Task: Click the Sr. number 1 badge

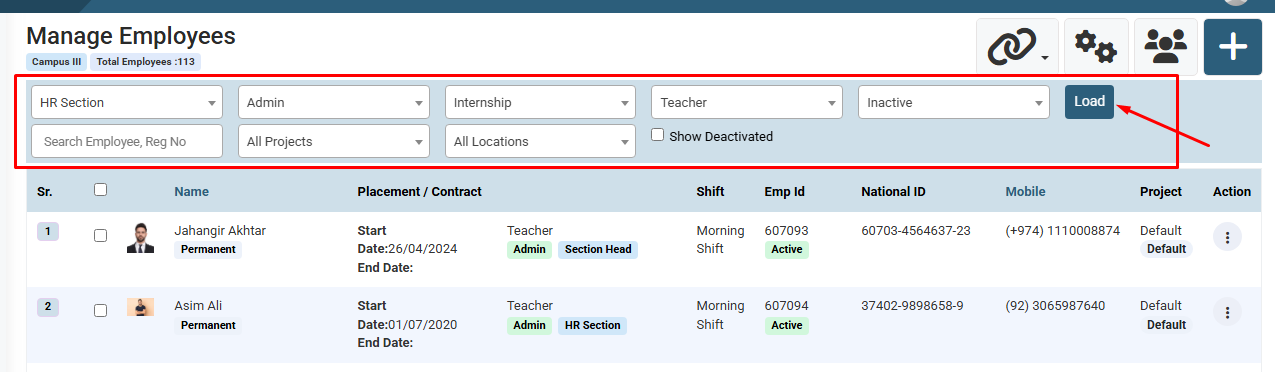Action: (x=49, y=232)
